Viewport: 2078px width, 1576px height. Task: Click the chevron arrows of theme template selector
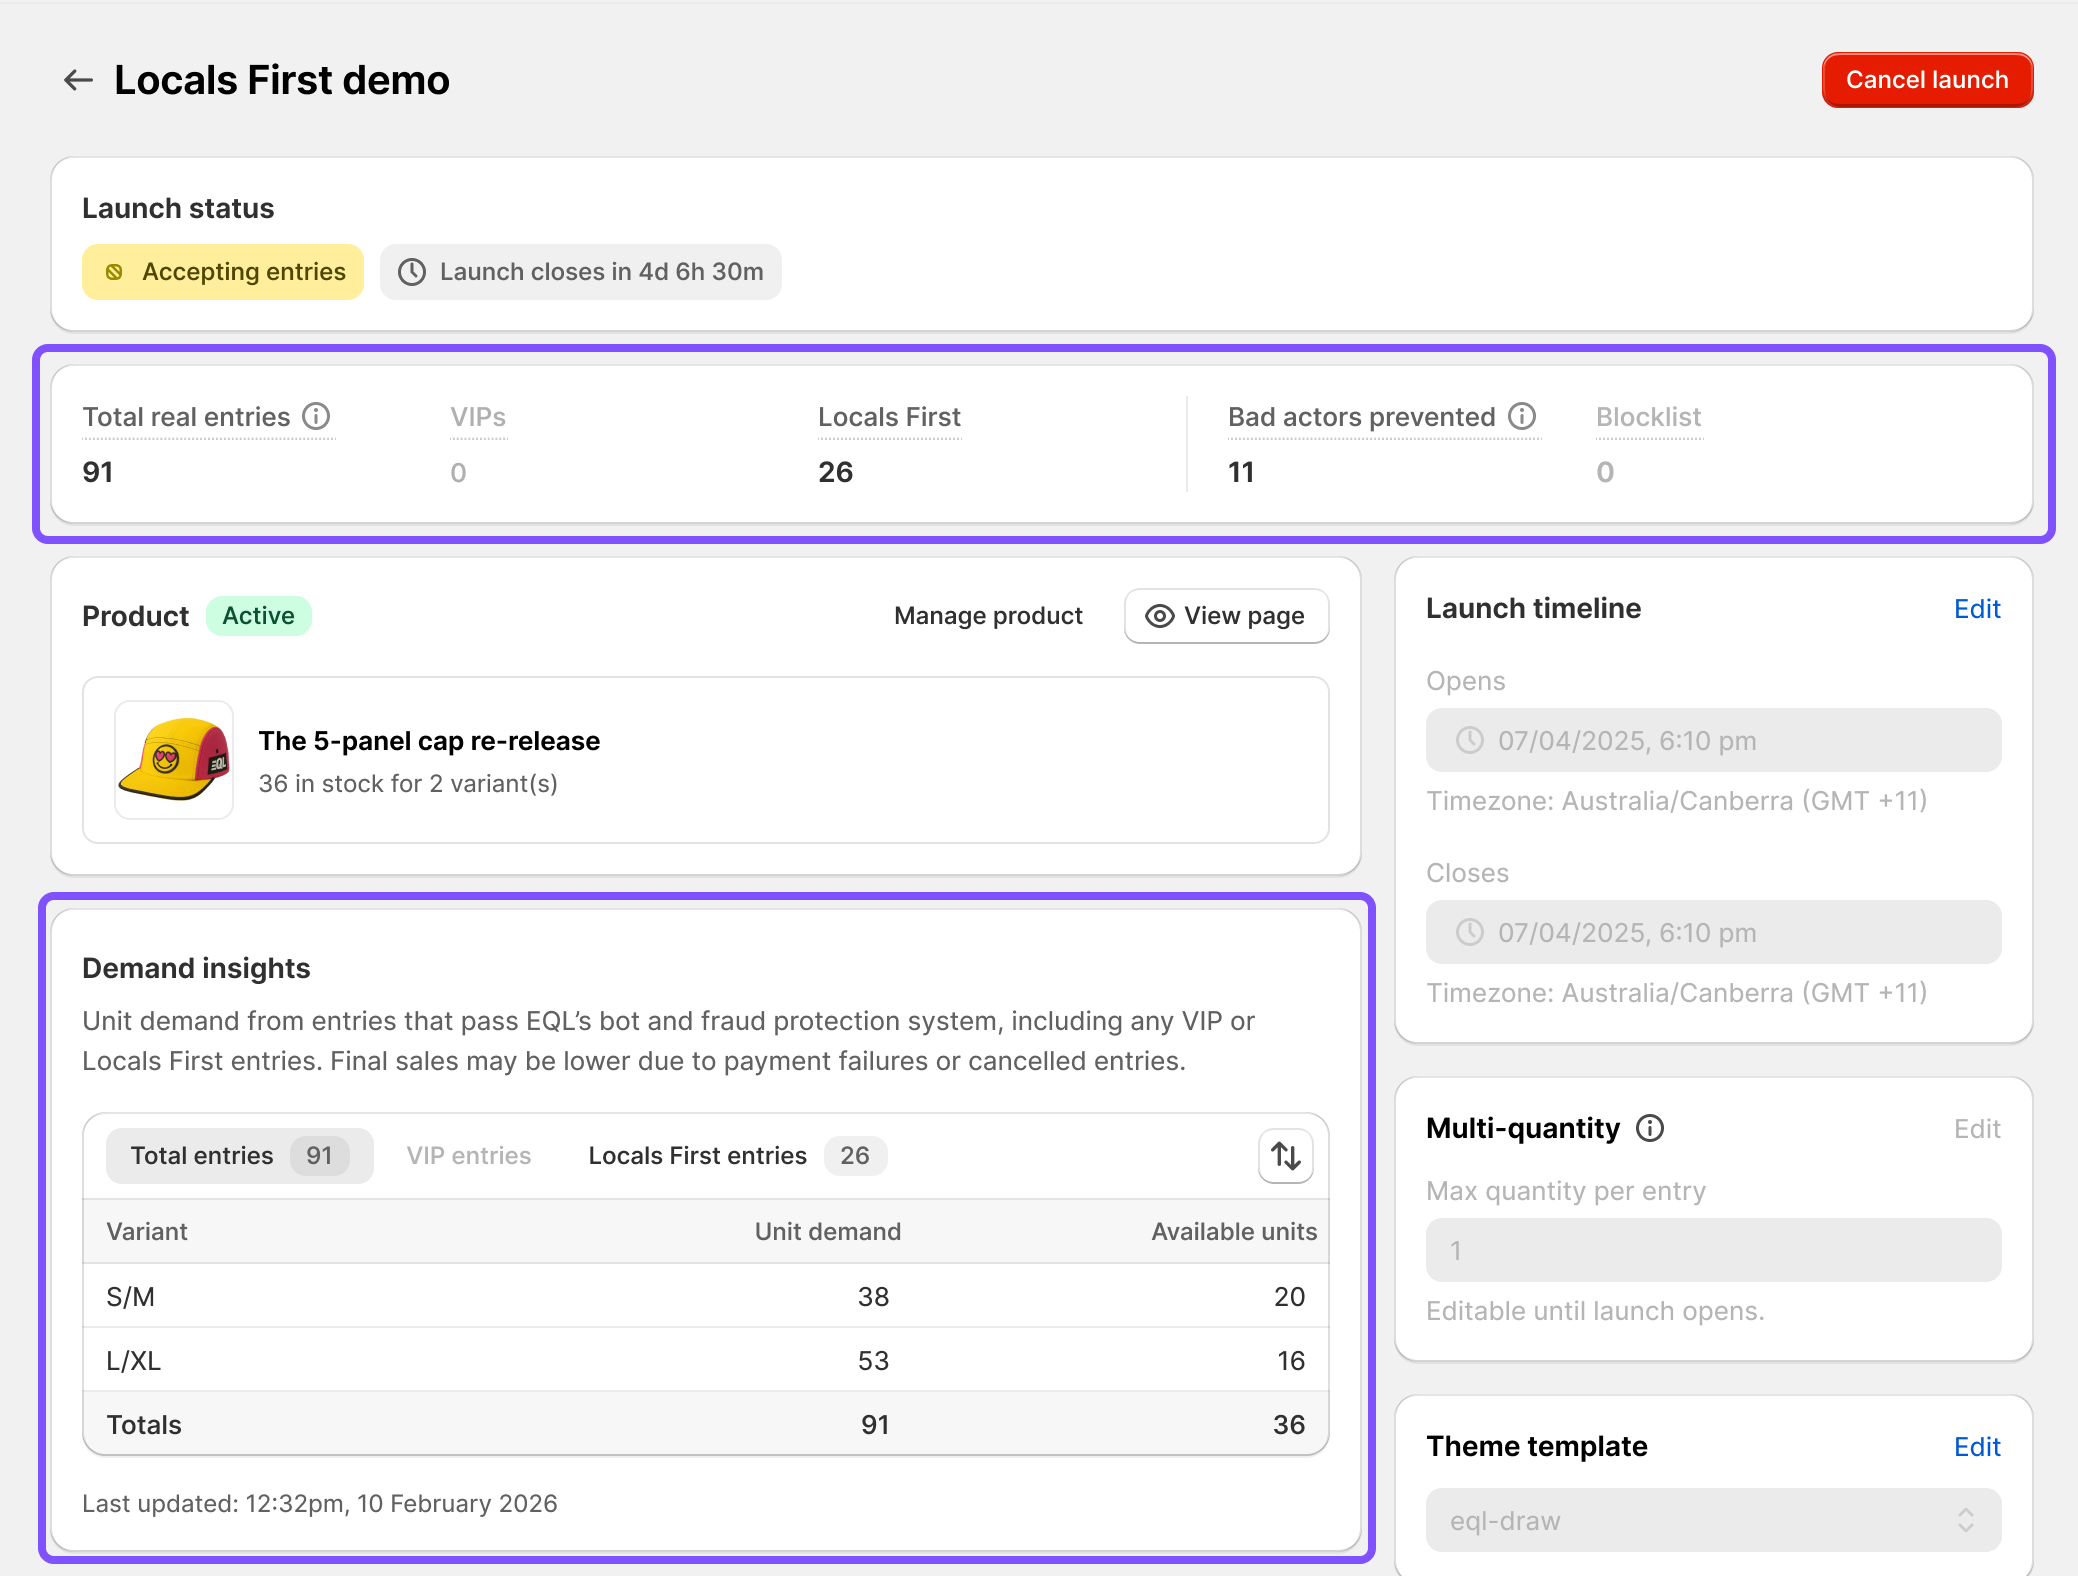[x=1966, y=1520]
